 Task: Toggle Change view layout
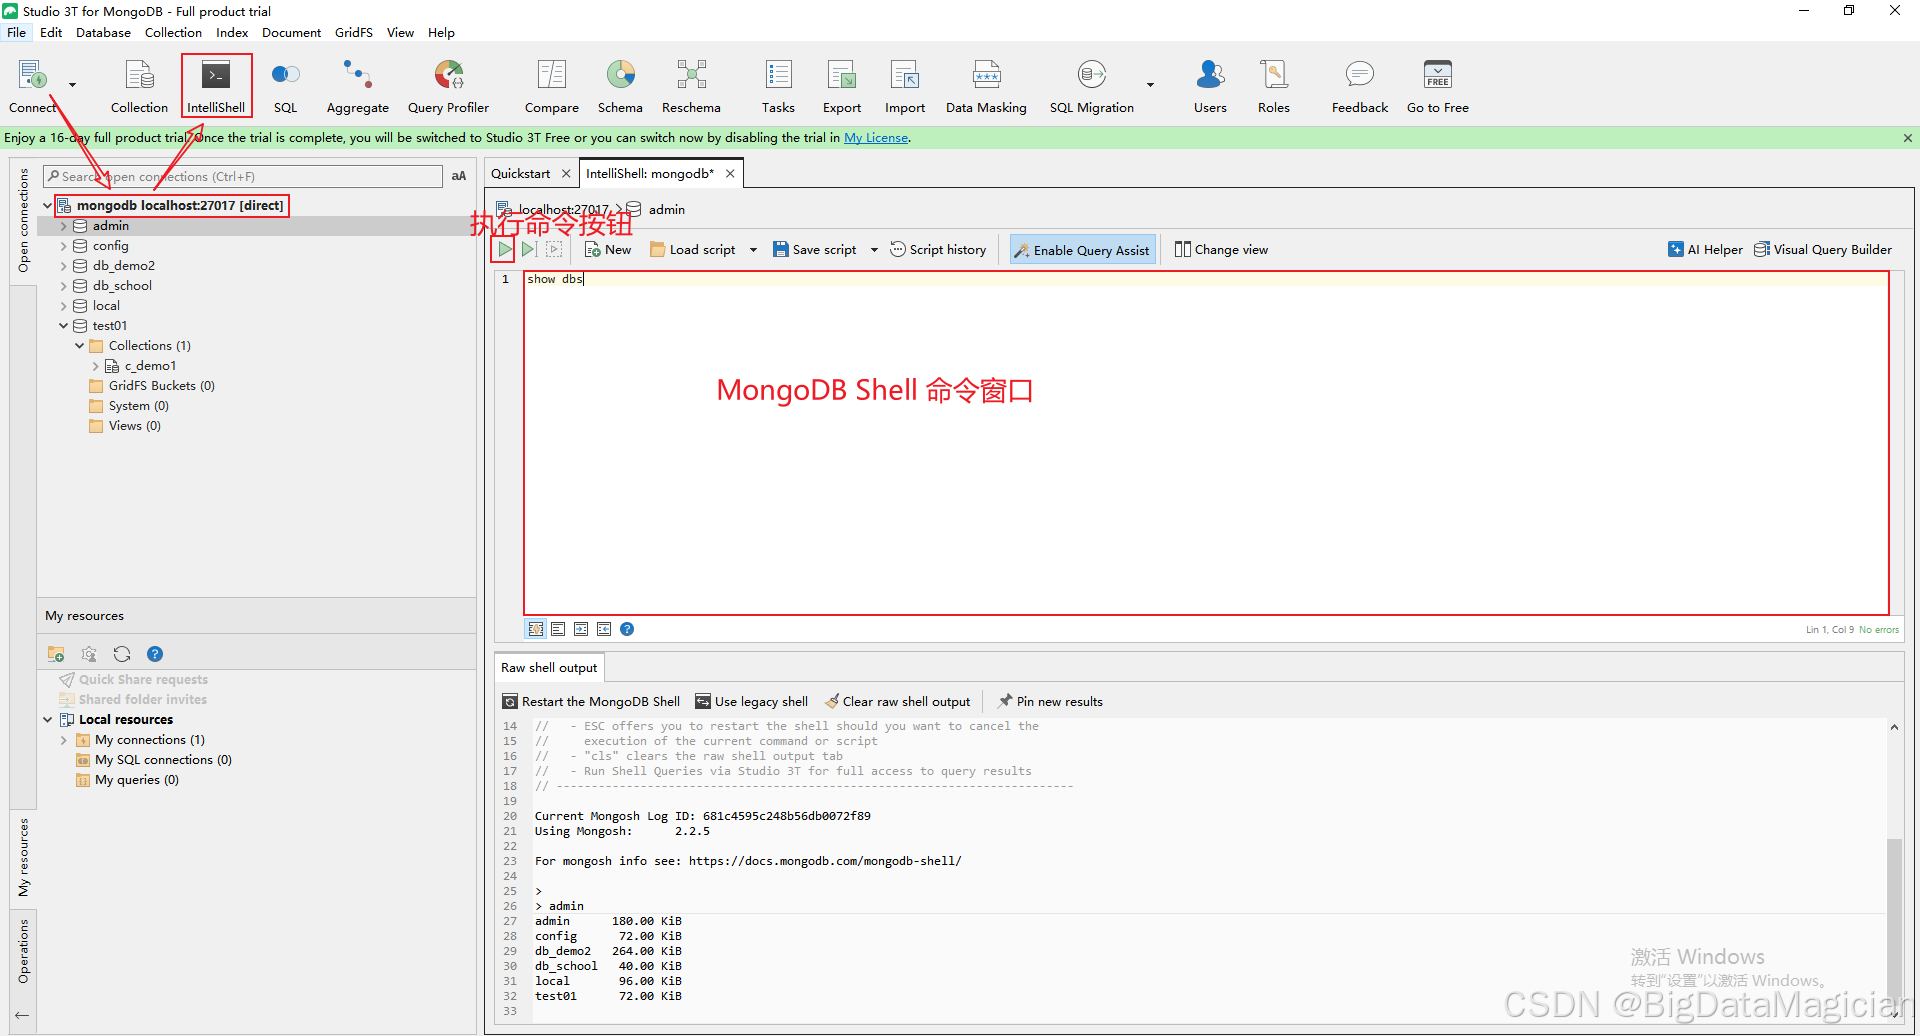(x=1221, y=249)
